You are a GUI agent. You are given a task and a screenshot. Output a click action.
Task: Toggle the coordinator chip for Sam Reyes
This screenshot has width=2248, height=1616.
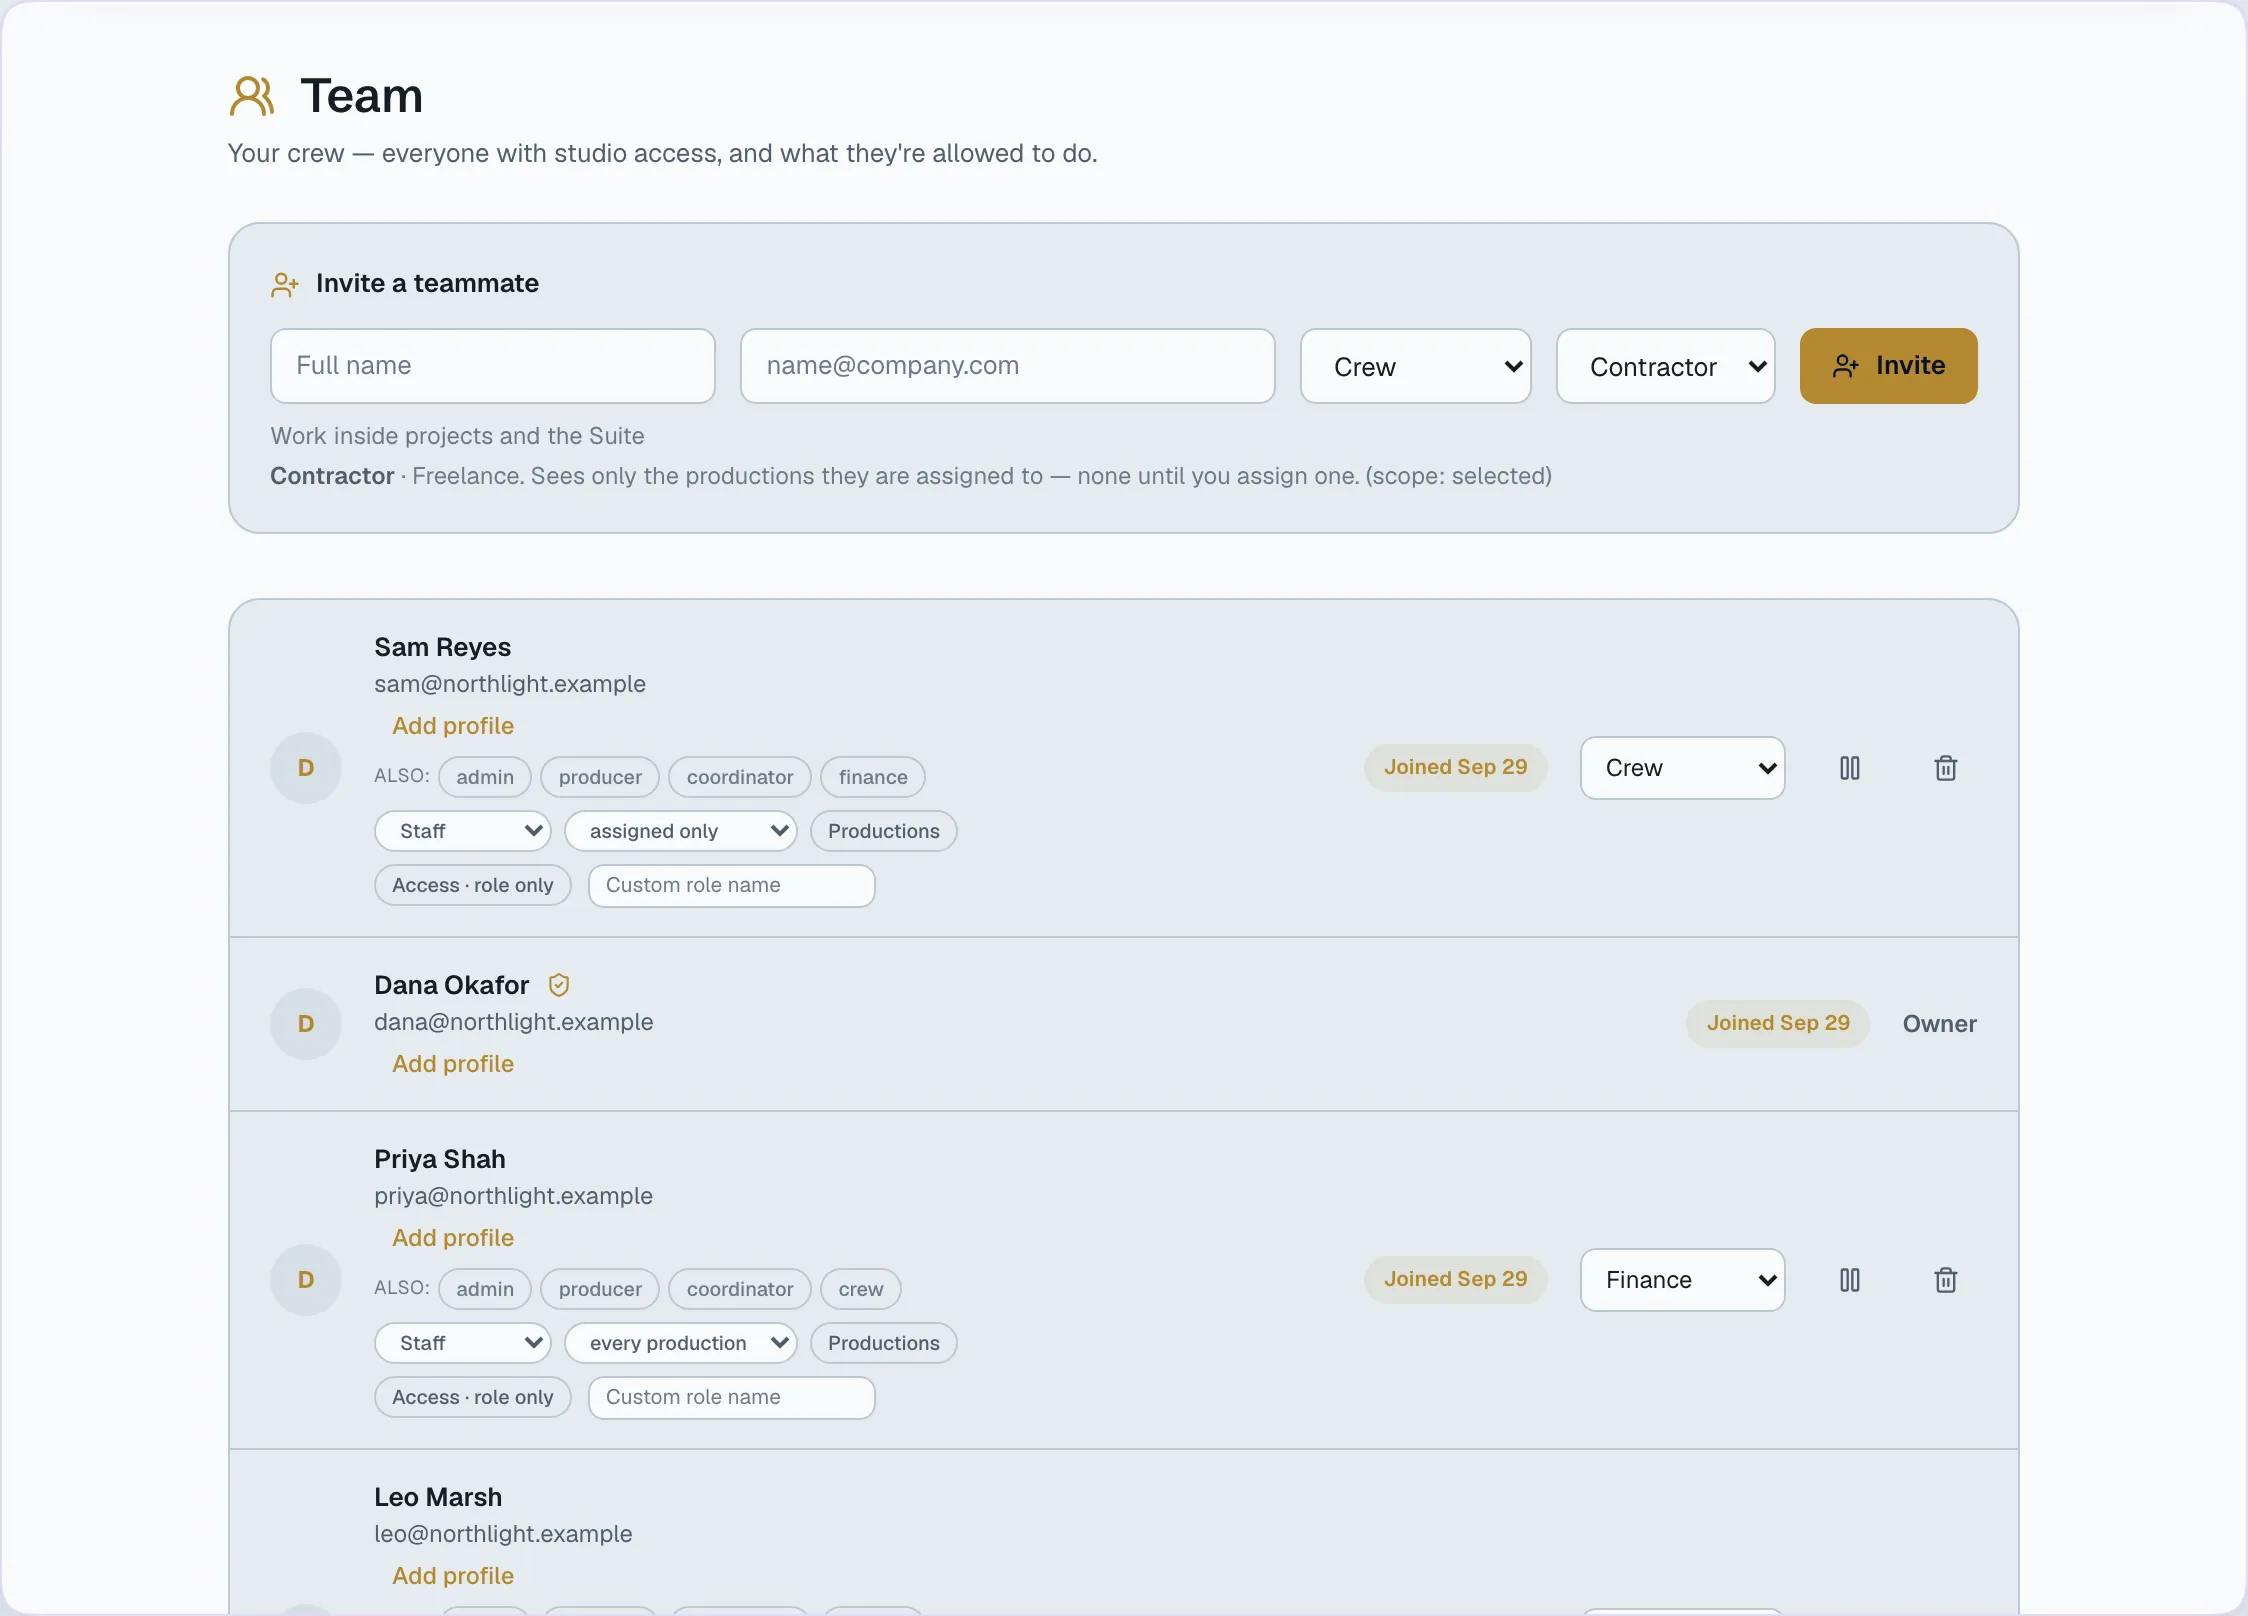click(x=740, y=777)
